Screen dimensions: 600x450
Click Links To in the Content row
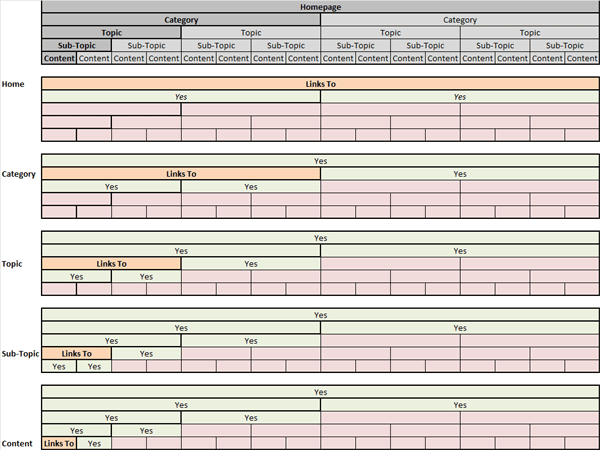tap(59, 443)
